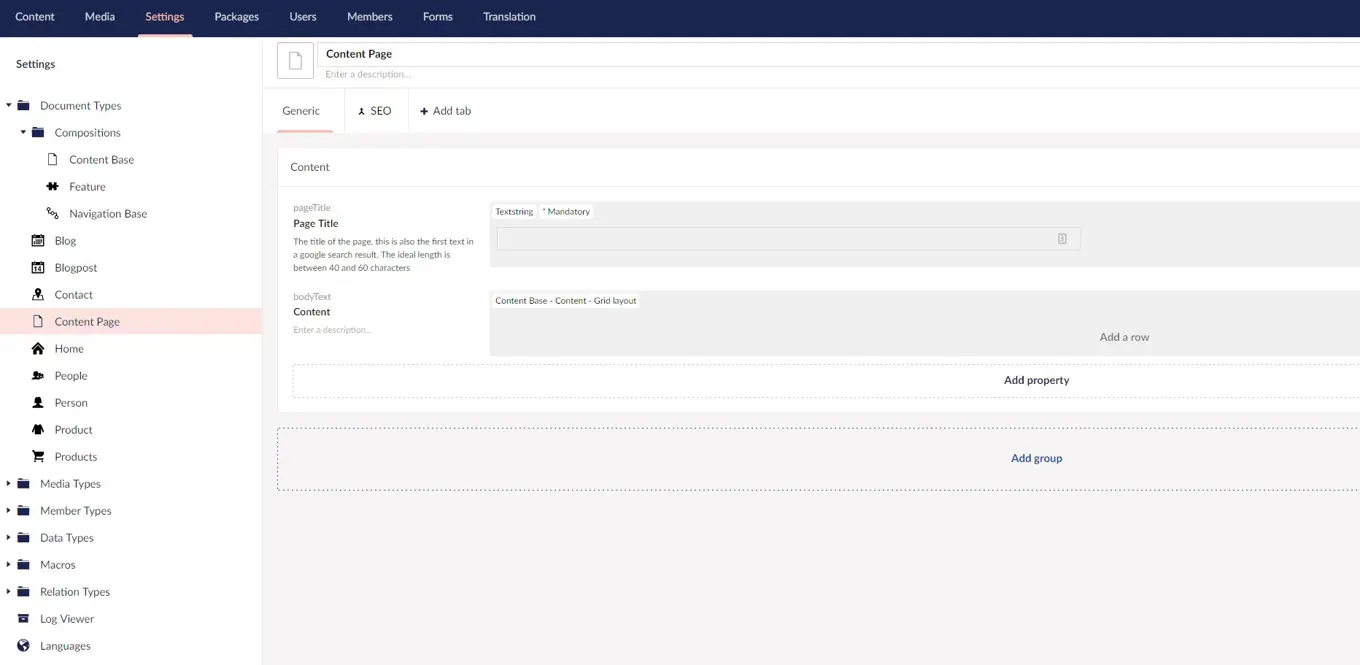Collapse the Compositions folder

tap(21, 132)
